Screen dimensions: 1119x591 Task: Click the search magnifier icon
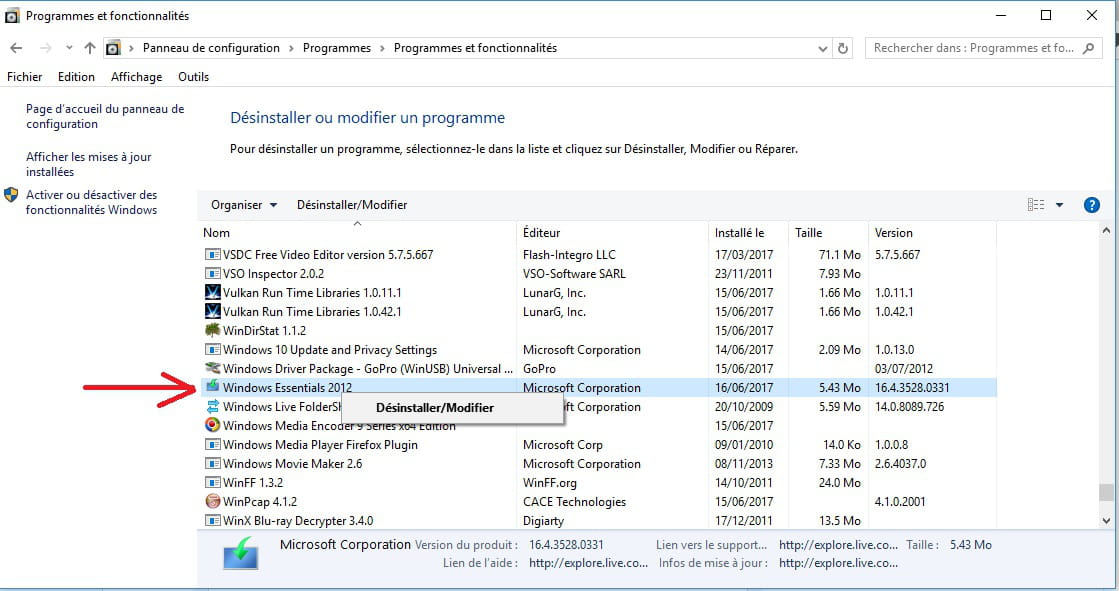click(1088, 48)
